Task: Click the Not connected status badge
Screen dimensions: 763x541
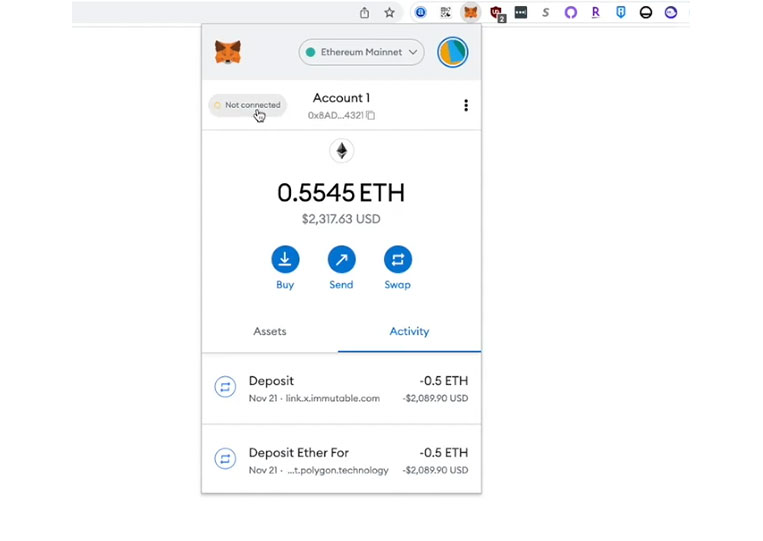Action: click(x=248, y=105)
